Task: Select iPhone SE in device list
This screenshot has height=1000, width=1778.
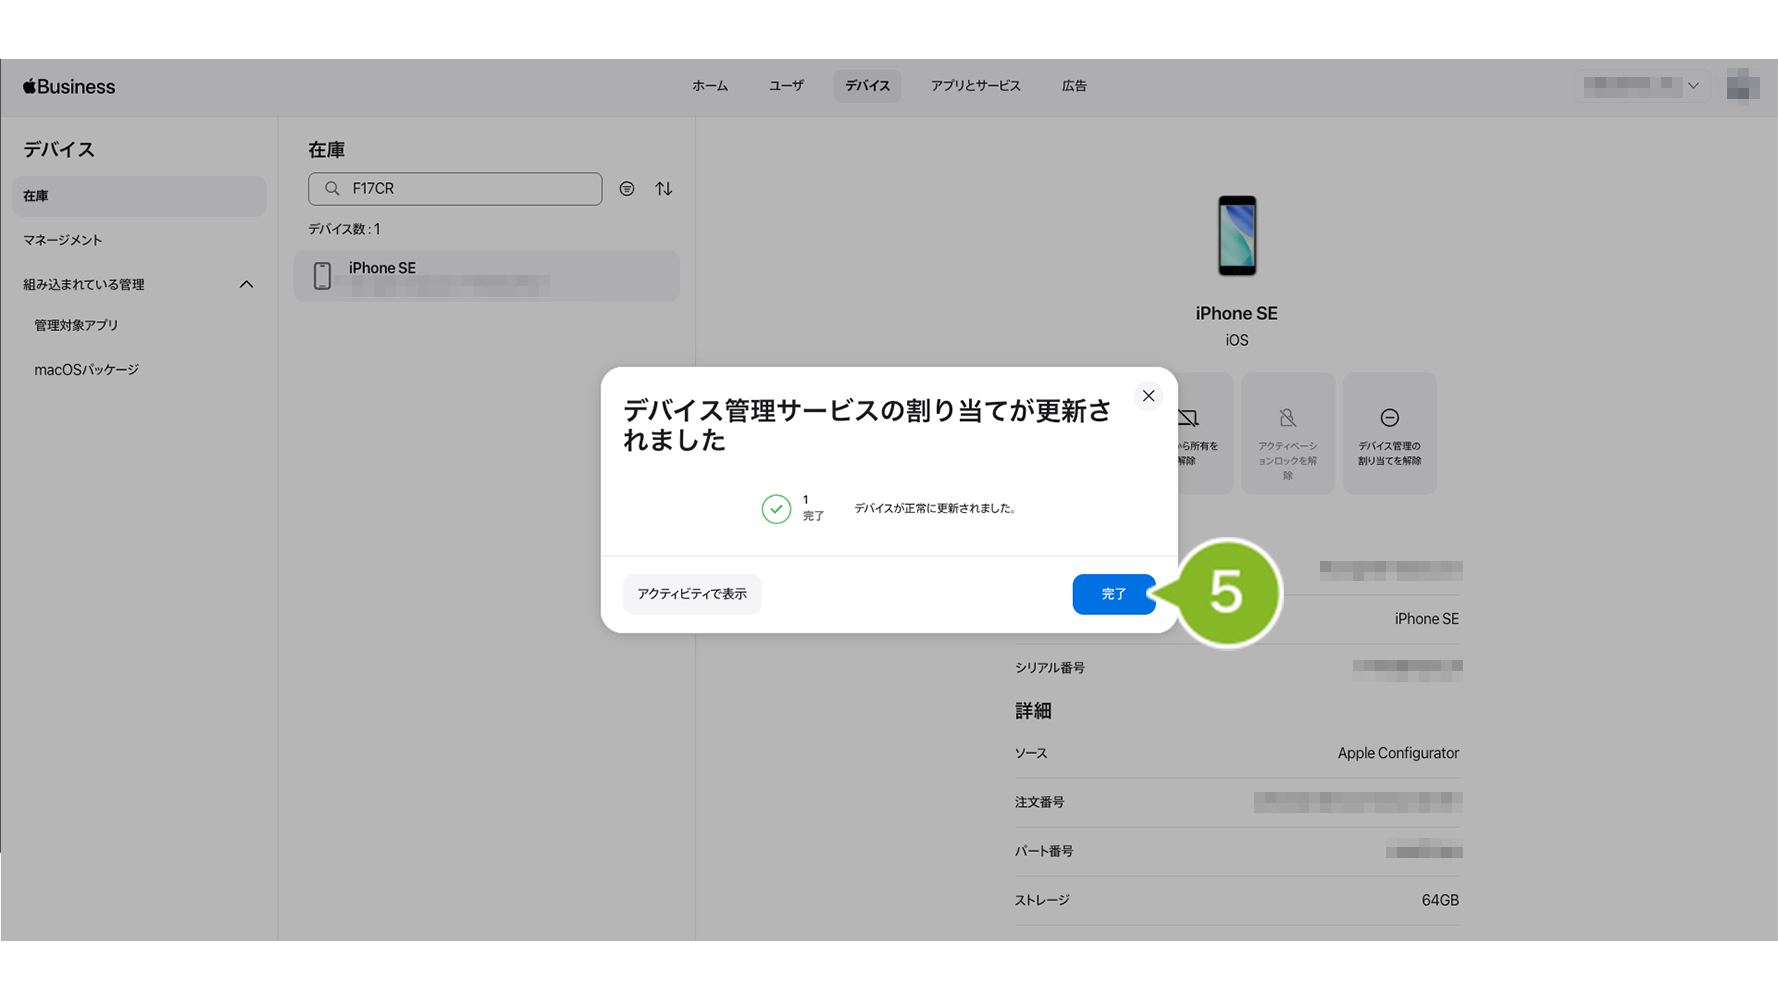Action: pyautogui.click(x=486, y=276)
